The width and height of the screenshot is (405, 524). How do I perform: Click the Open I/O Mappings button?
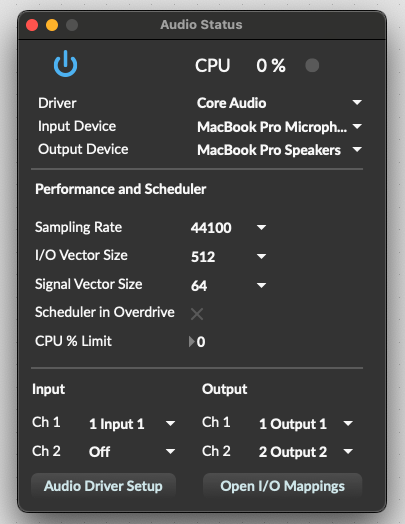pos(282,486)
